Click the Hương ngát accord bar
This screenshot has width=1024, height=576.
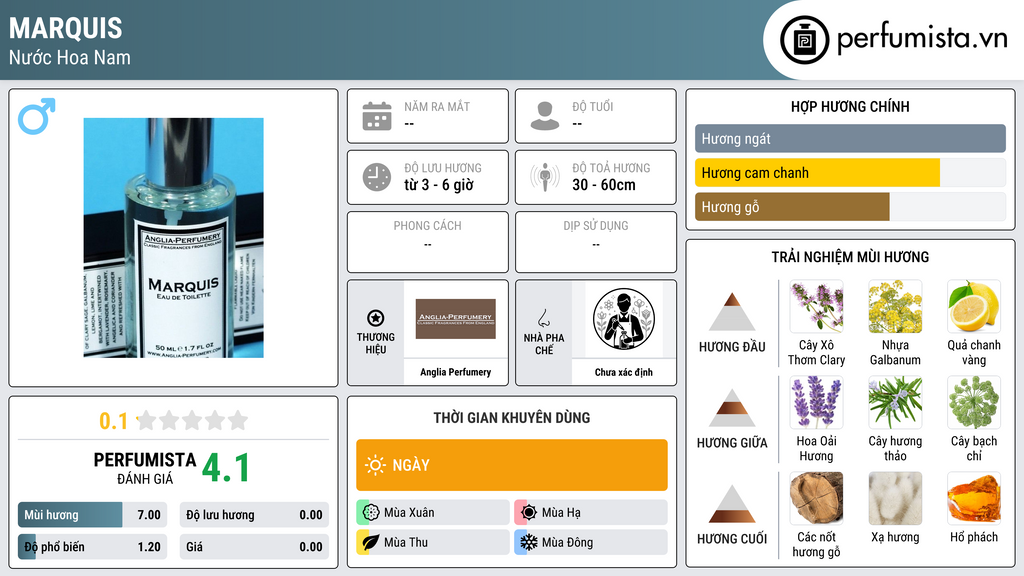[850, 138]
